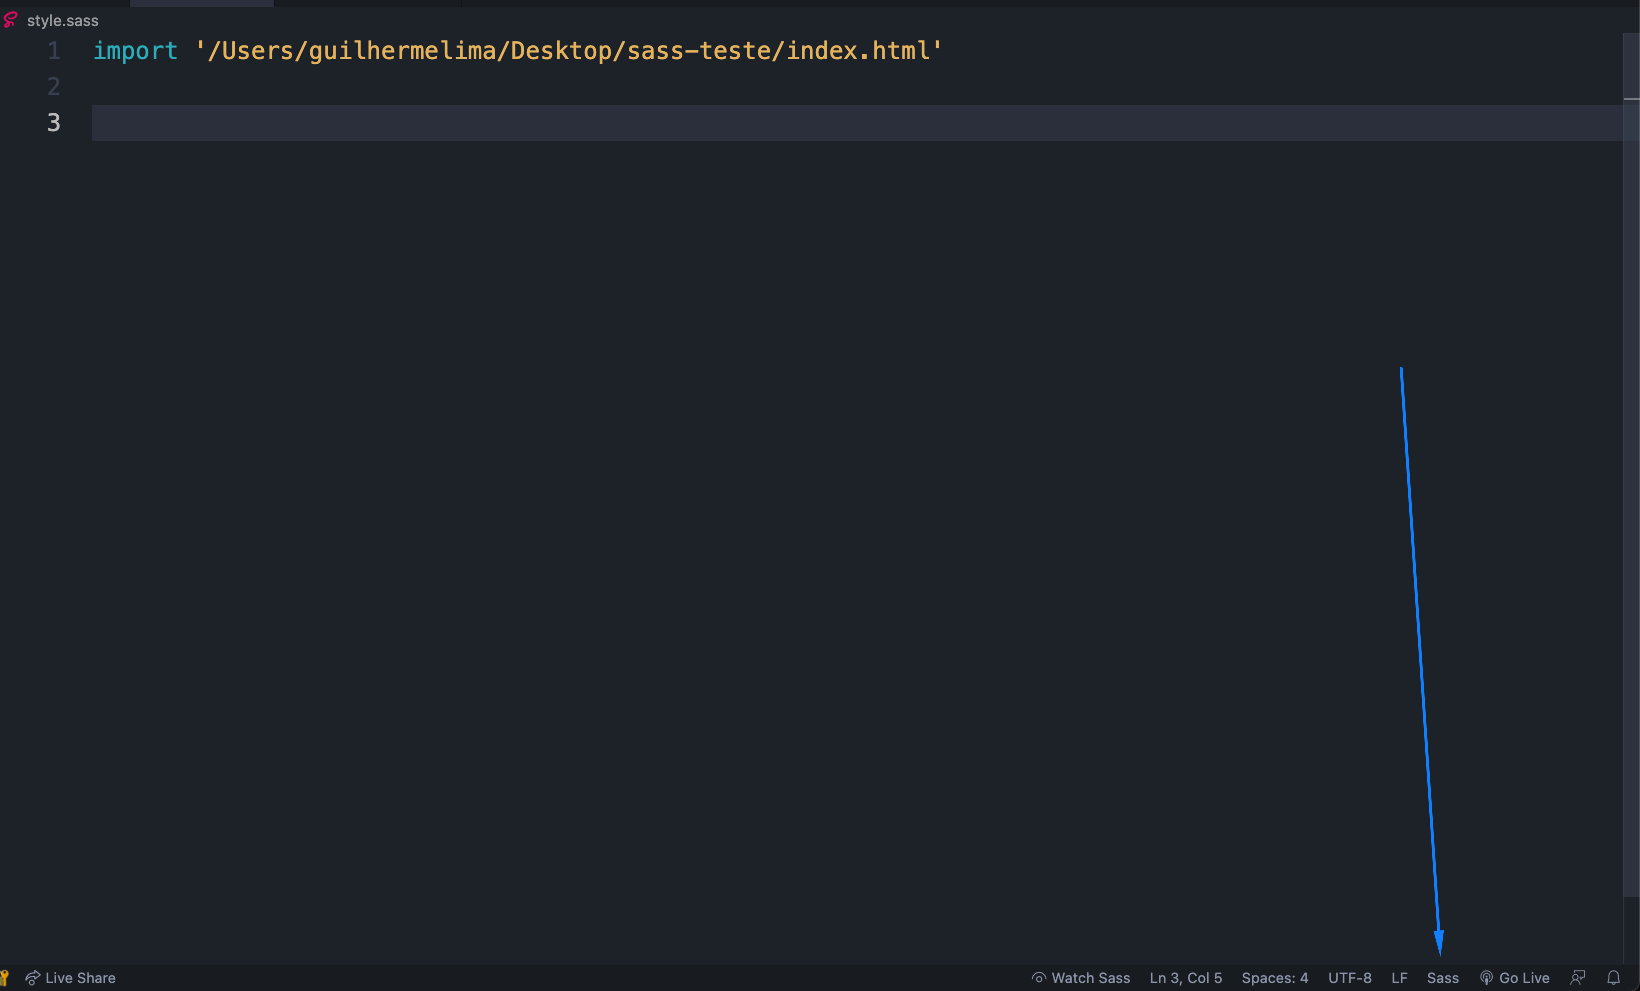Click the index.html import path string

coord(569,50)
